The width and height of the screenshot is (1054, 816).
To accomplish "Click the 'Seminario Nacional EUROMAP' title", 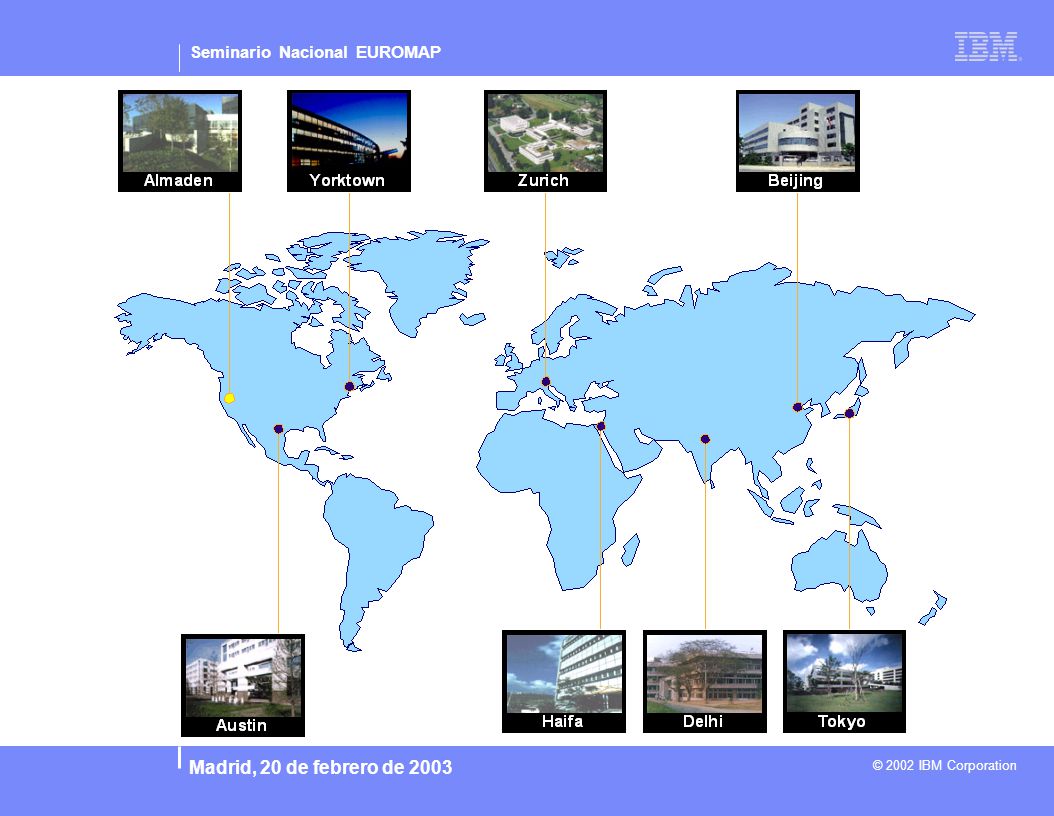I will point(316,52).
